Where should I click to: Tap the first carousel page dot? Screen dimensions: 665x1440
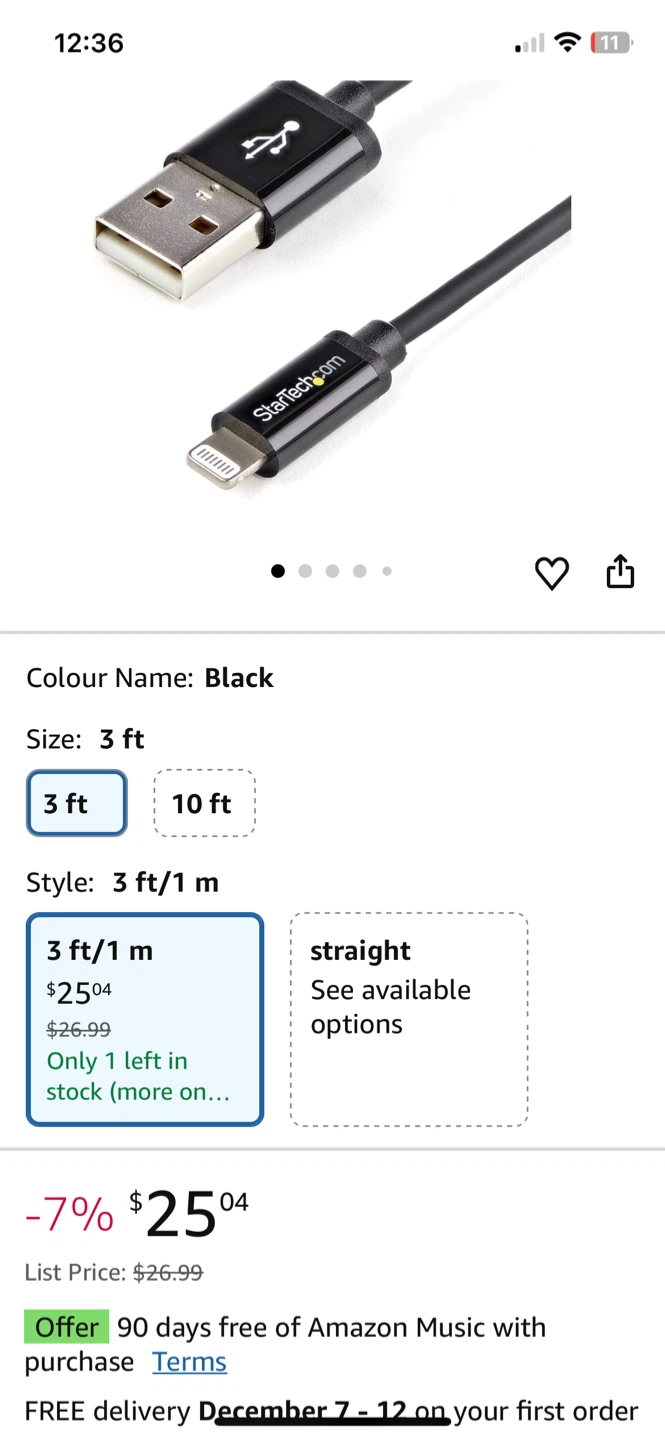[278, 571]
